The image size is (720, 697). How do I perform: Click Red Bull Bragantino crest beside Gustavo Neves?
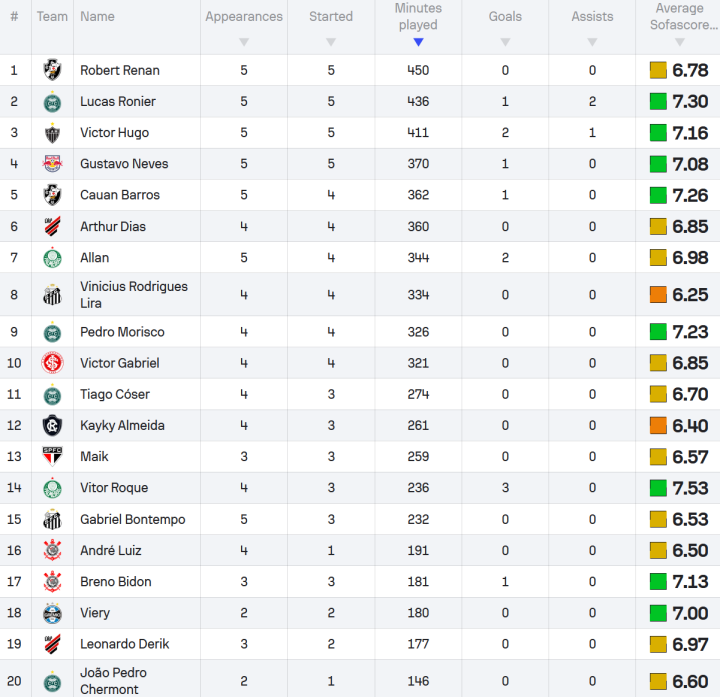click(x=52, y=164)
